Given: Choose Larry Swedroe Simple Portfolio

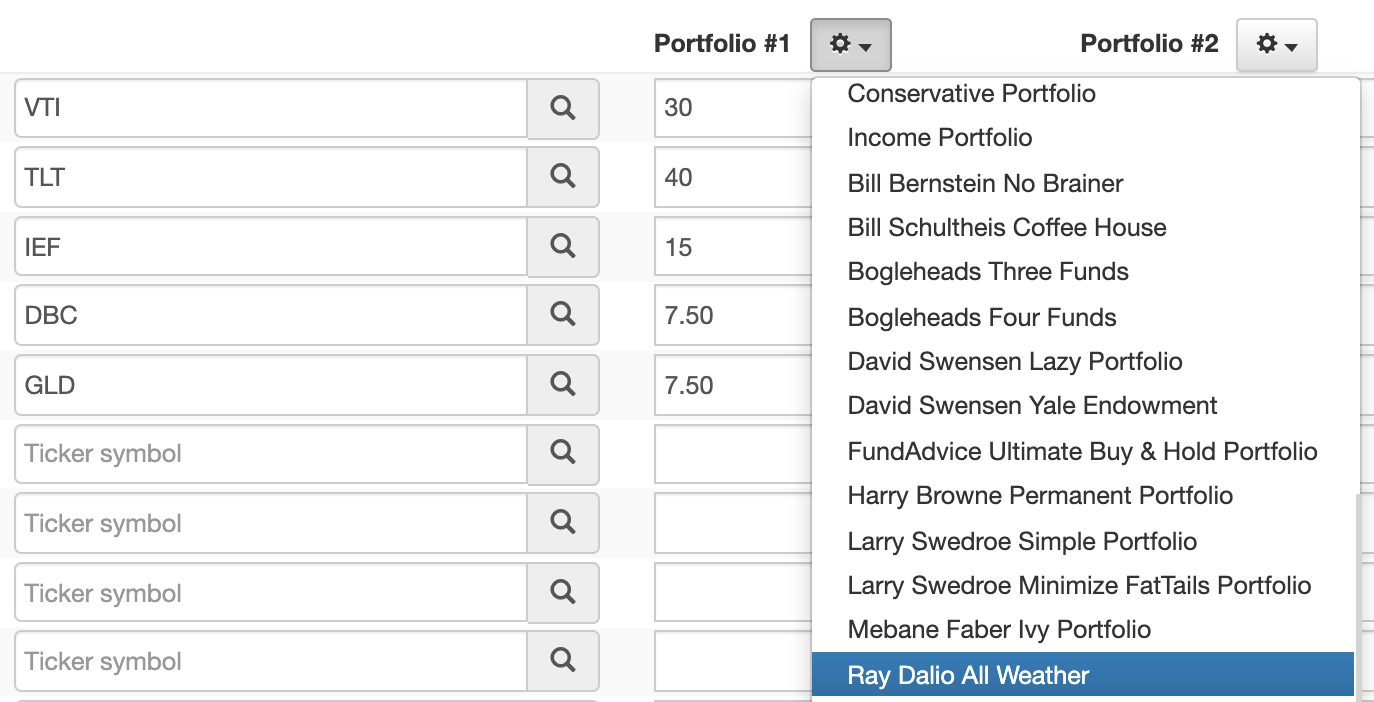Looking at the screenshot, I should 1022,542.
